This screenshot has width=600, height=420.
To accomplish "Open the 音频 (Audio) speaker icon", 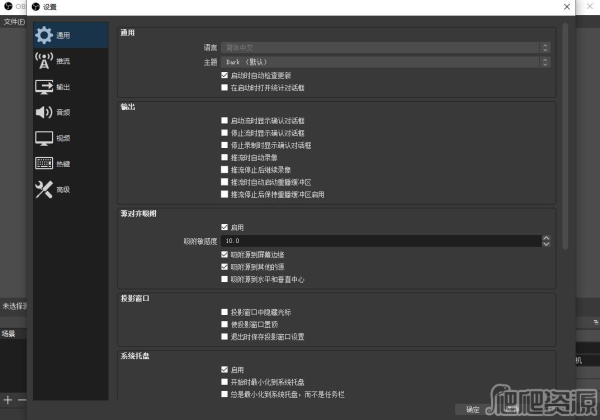I will point(44,112).
